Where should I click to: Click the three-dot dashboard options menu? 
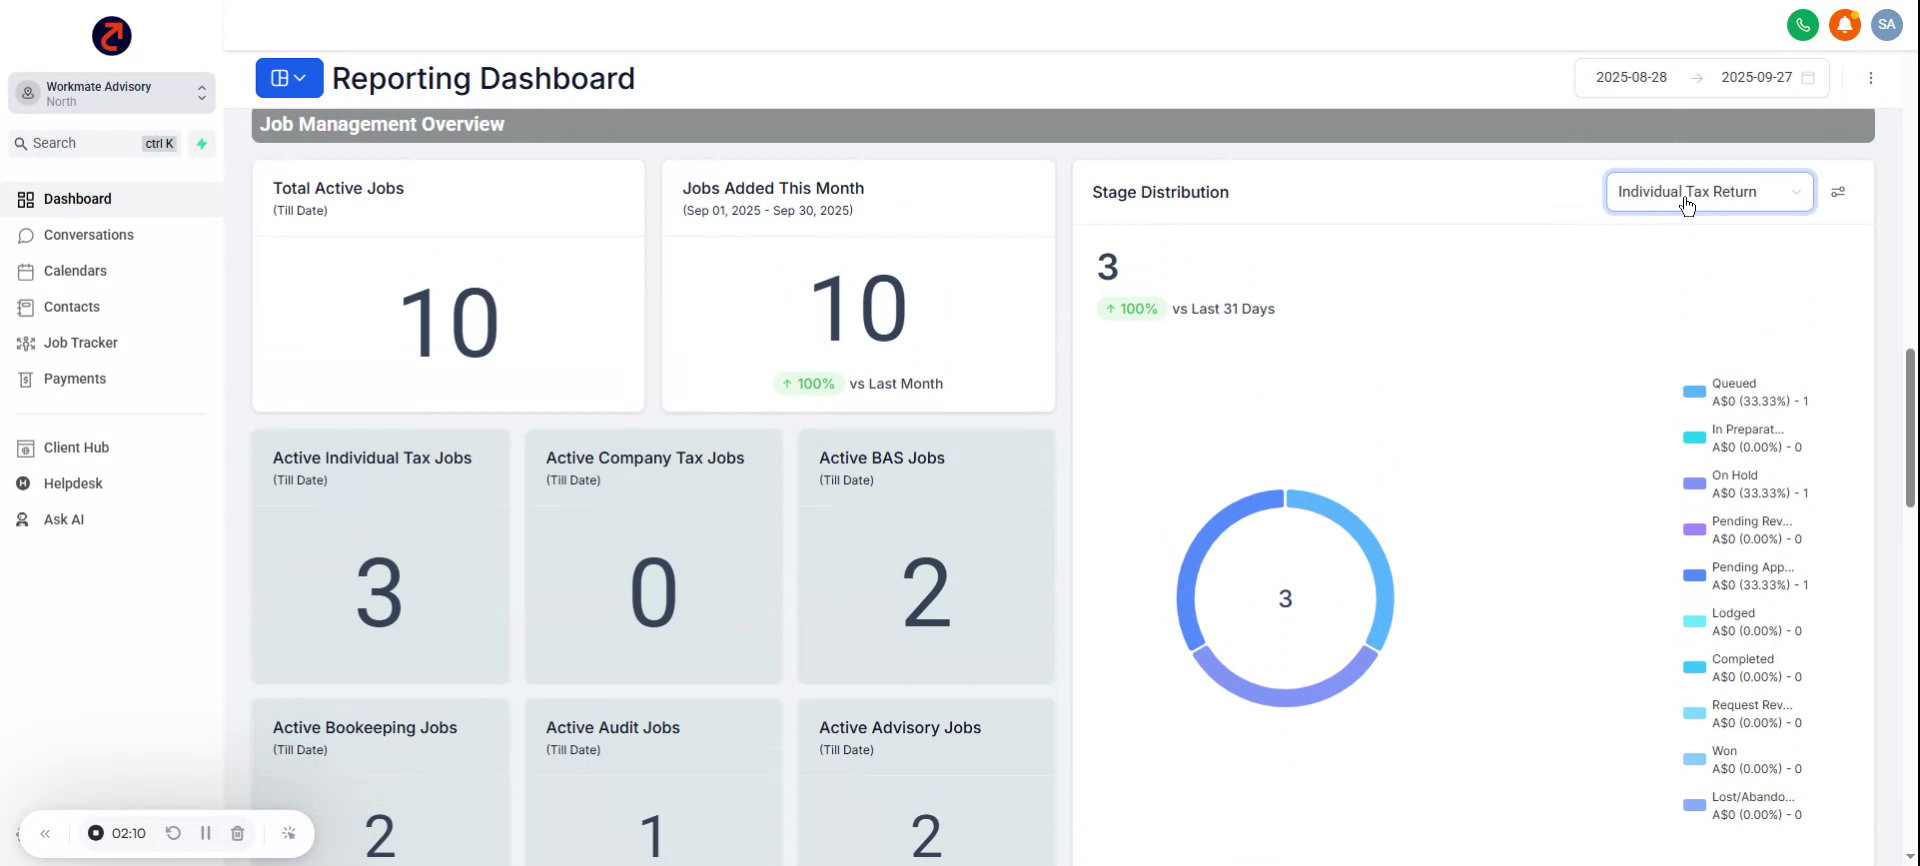point(1870,78)
